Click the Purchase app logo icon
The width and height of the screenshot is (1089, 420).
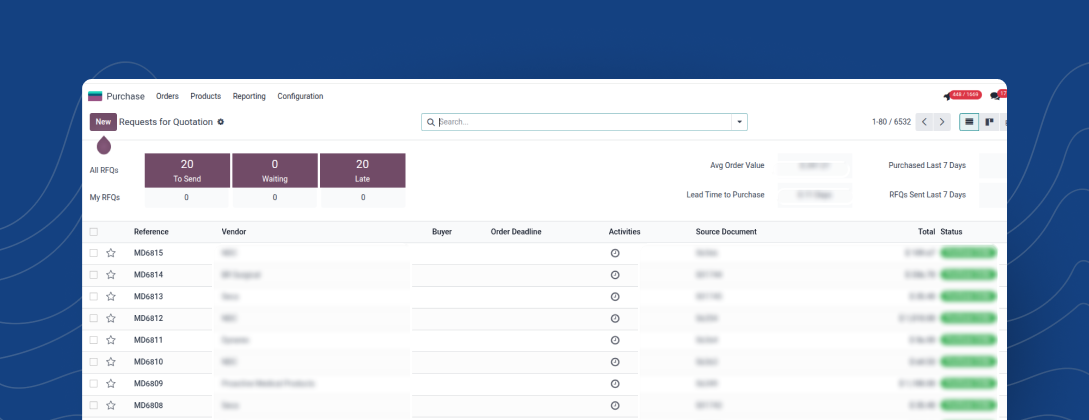pos(95,97)
